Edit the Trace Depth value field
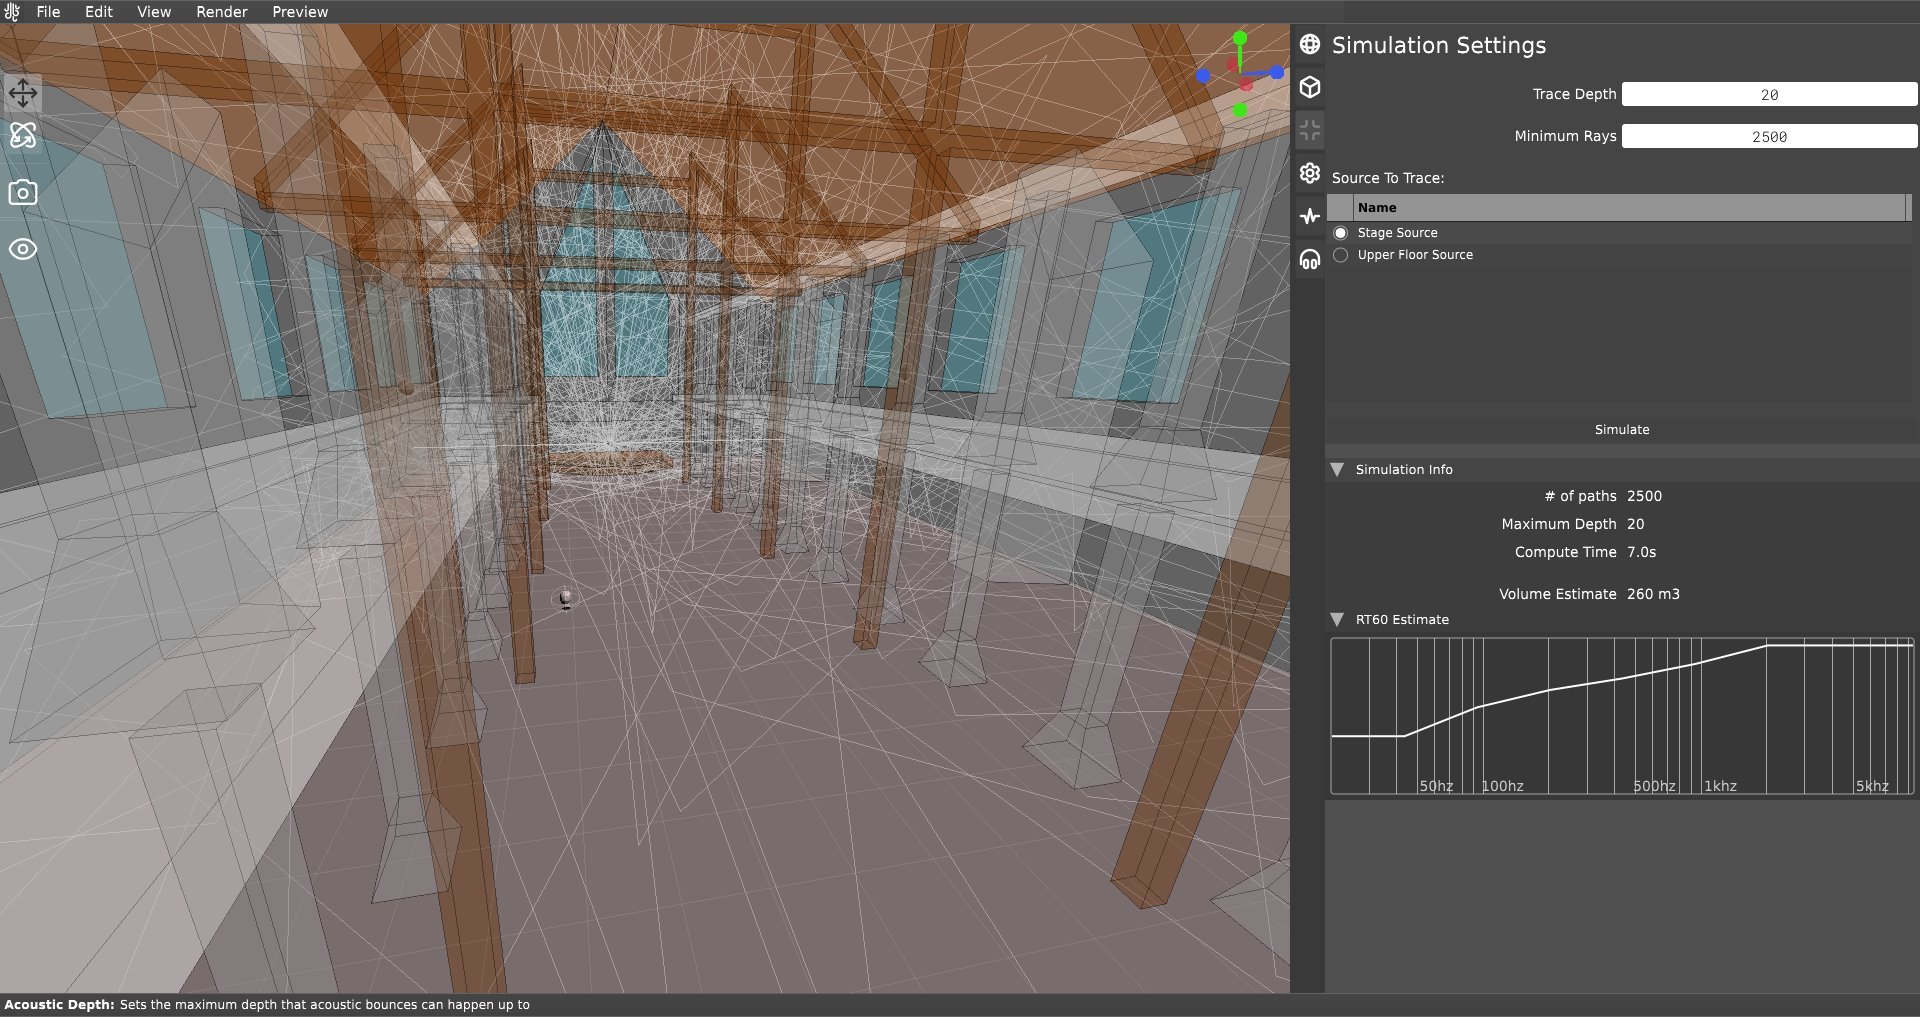 tap(1769, 93)
